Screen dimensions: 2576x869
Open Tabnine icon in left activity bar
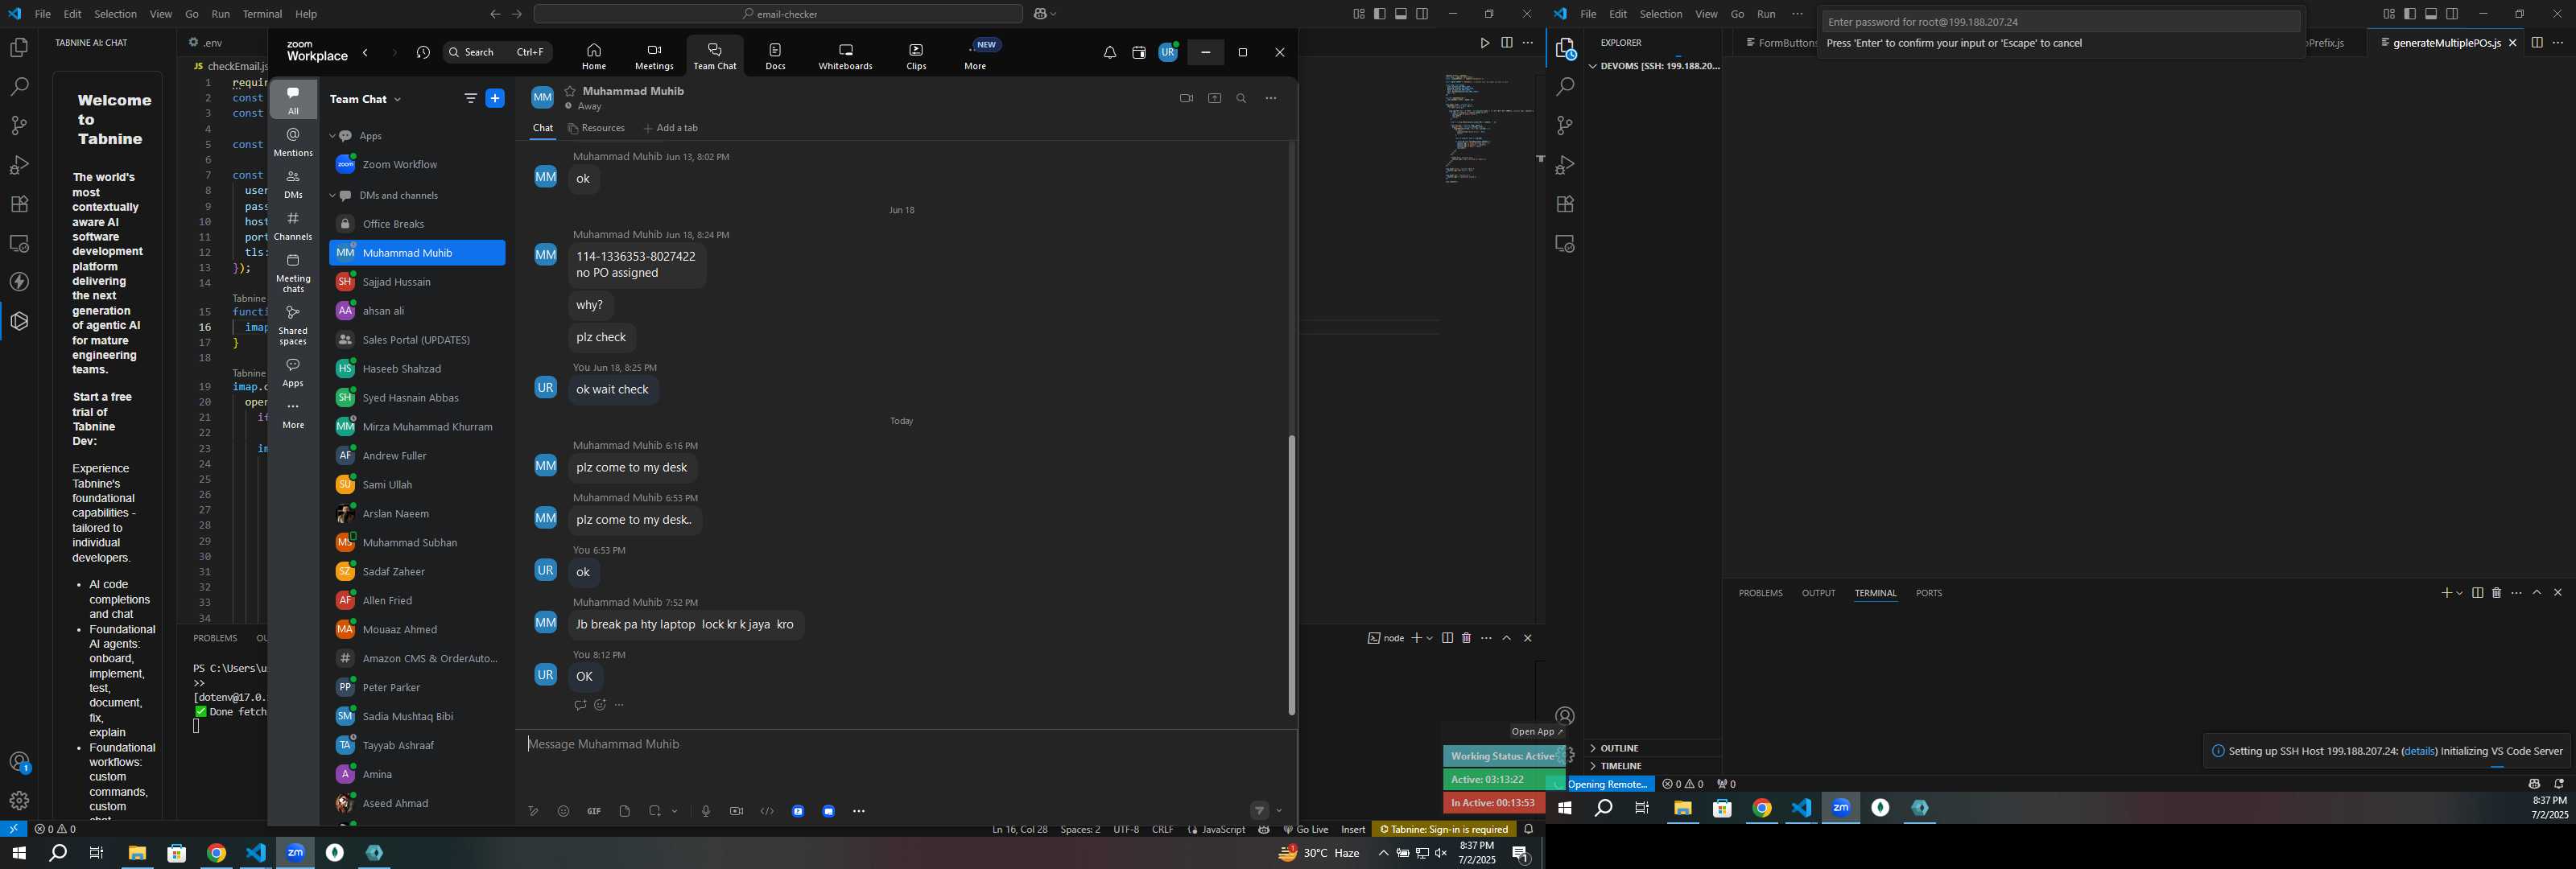(x=19, y=321)
